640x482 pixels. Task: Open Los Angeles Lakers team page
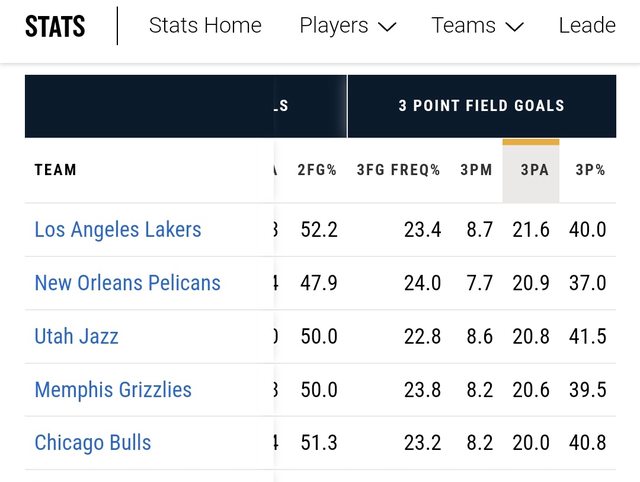coord(118,230)
